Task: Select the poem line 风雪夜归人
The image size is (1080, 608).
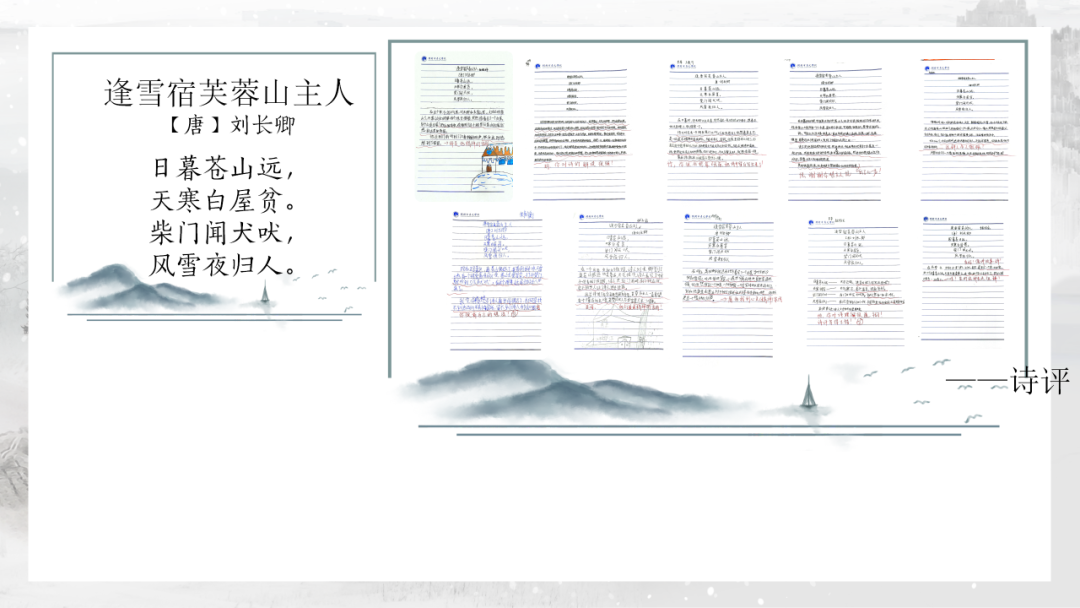Action: coord(223,265)
